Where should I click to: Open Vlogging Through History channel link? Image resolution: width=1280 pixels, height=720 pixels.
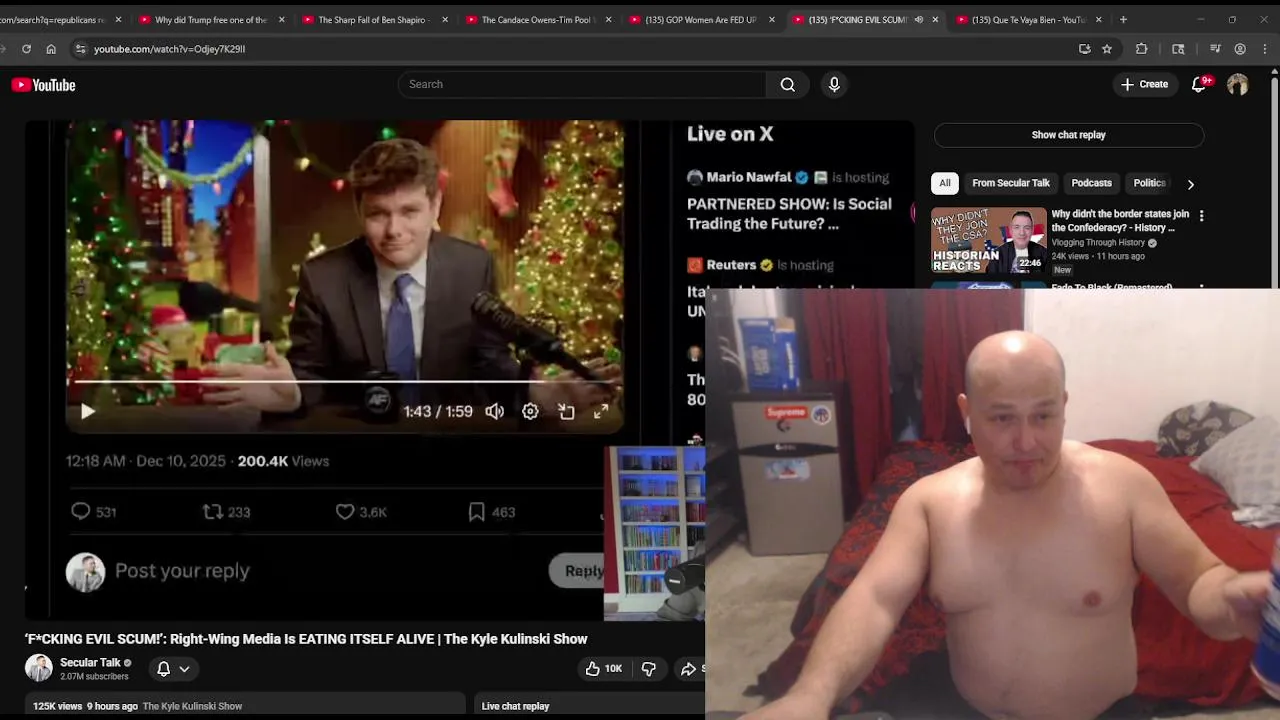pyautogui.click(x=1098, y=243)
